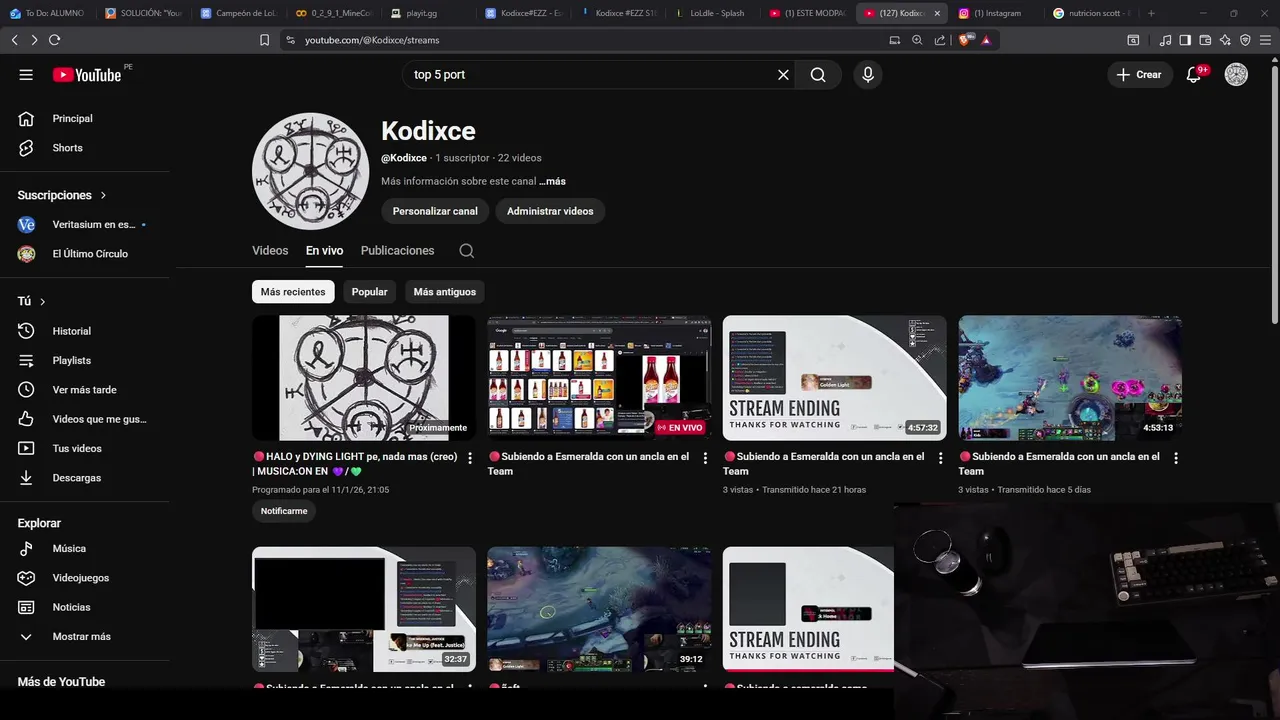Click the Personalizar canal button
The image size is (1280, 720).
(x=435, y=211)
